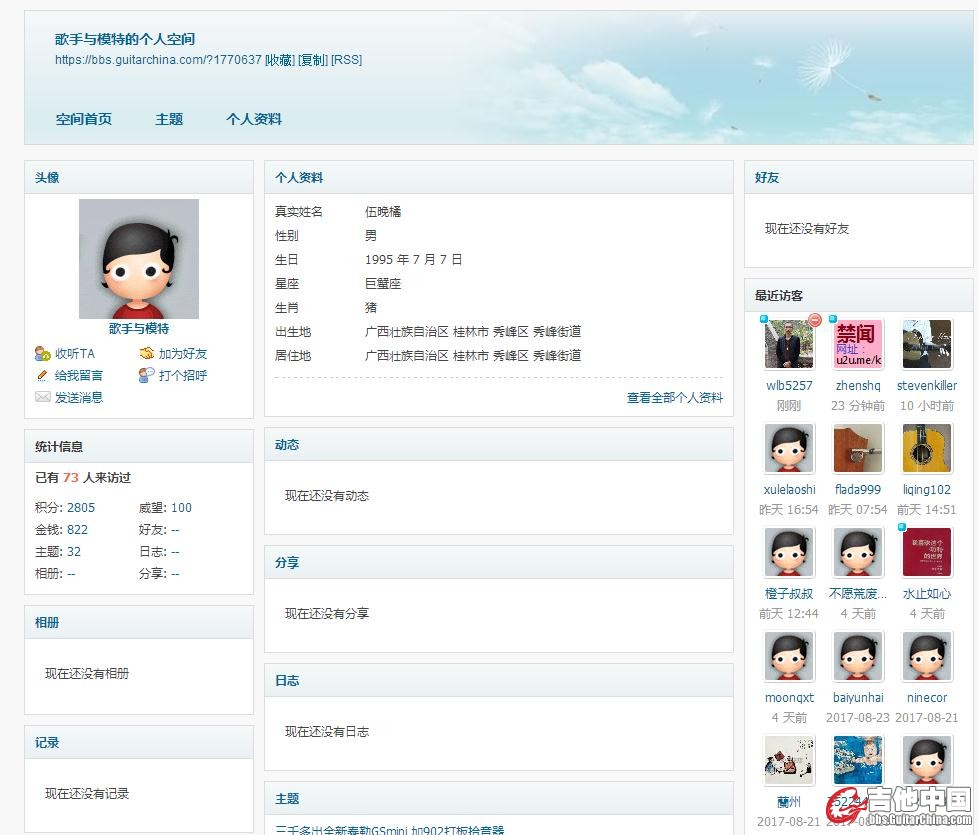Click the 打个招呼 greeting icon
The image size is (979, 835).
click(x=146, y=376)
